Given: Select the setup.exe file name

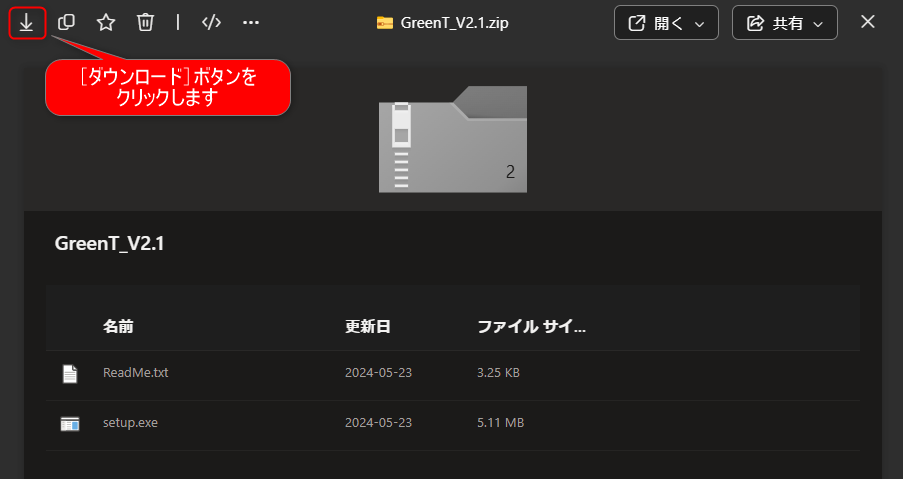Looking at the screenshot, I should click(130, 423).
